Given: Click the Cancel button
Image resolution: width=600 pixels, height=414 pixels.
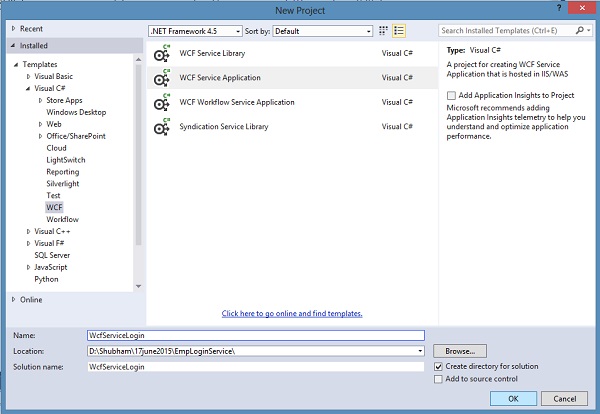Looking at the screenshot, I should (x=564, y=398).
